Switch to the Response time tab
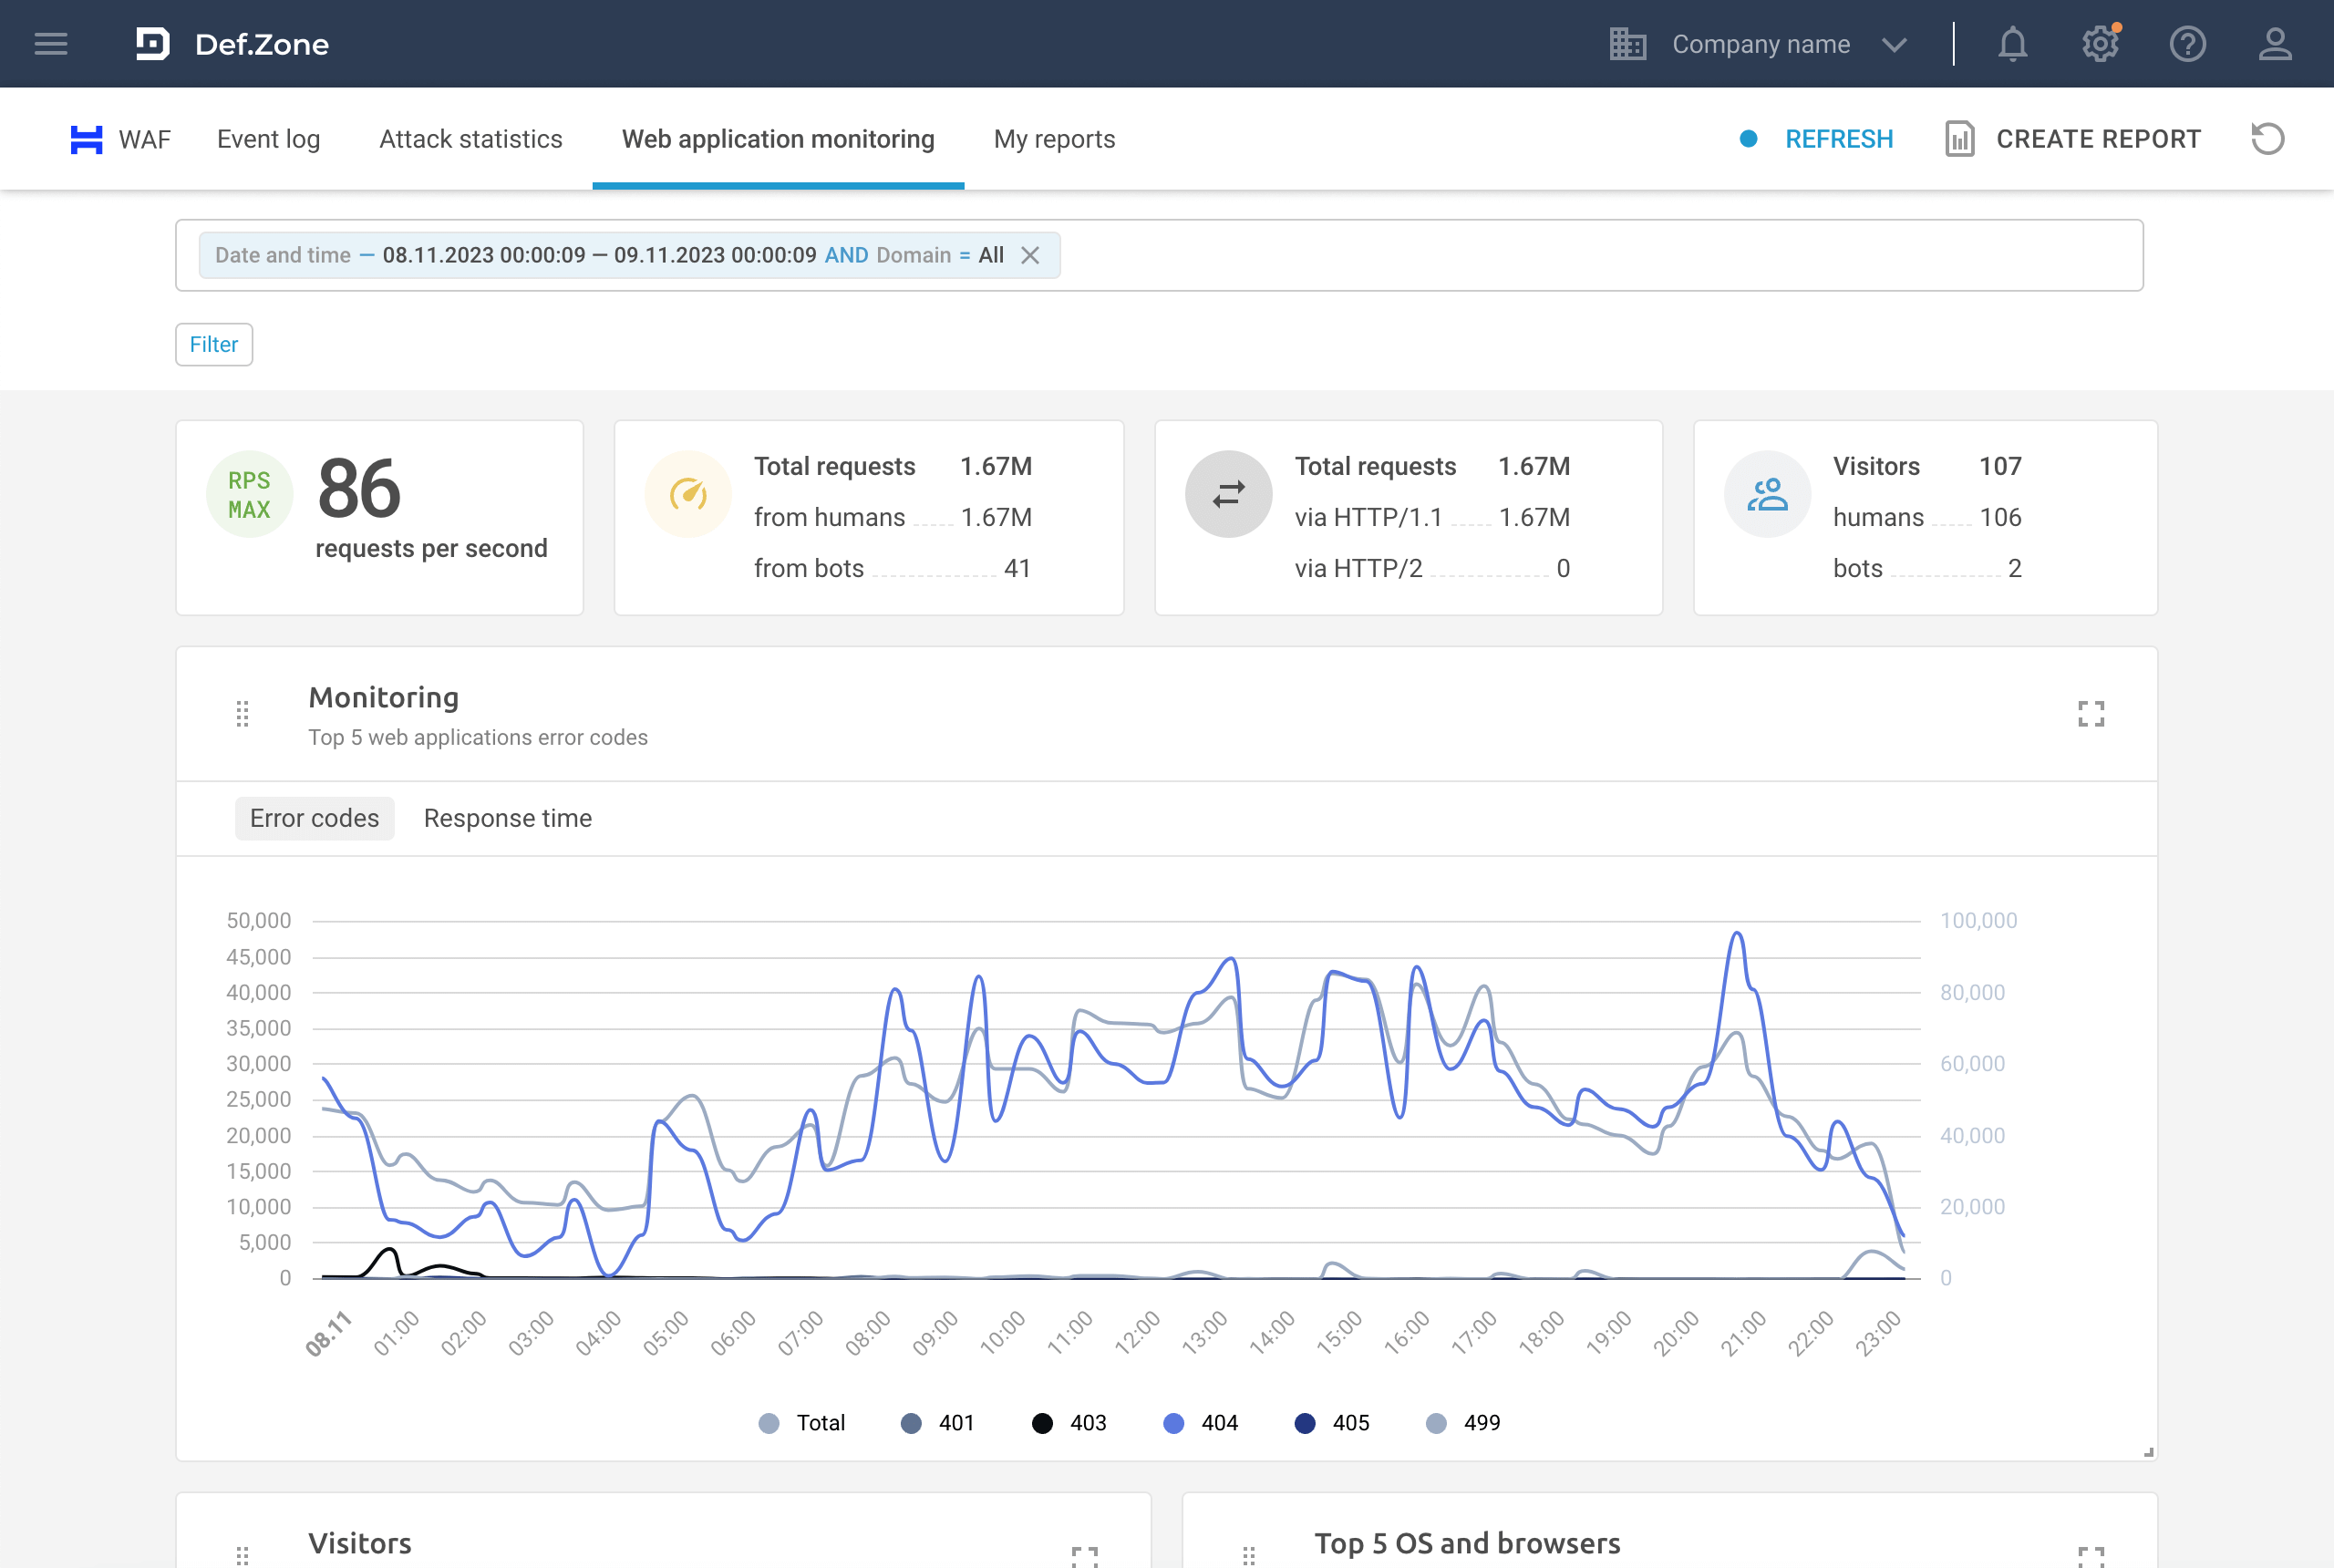The width and height of the screenshot is (2334, 1568). pos(507,818)
